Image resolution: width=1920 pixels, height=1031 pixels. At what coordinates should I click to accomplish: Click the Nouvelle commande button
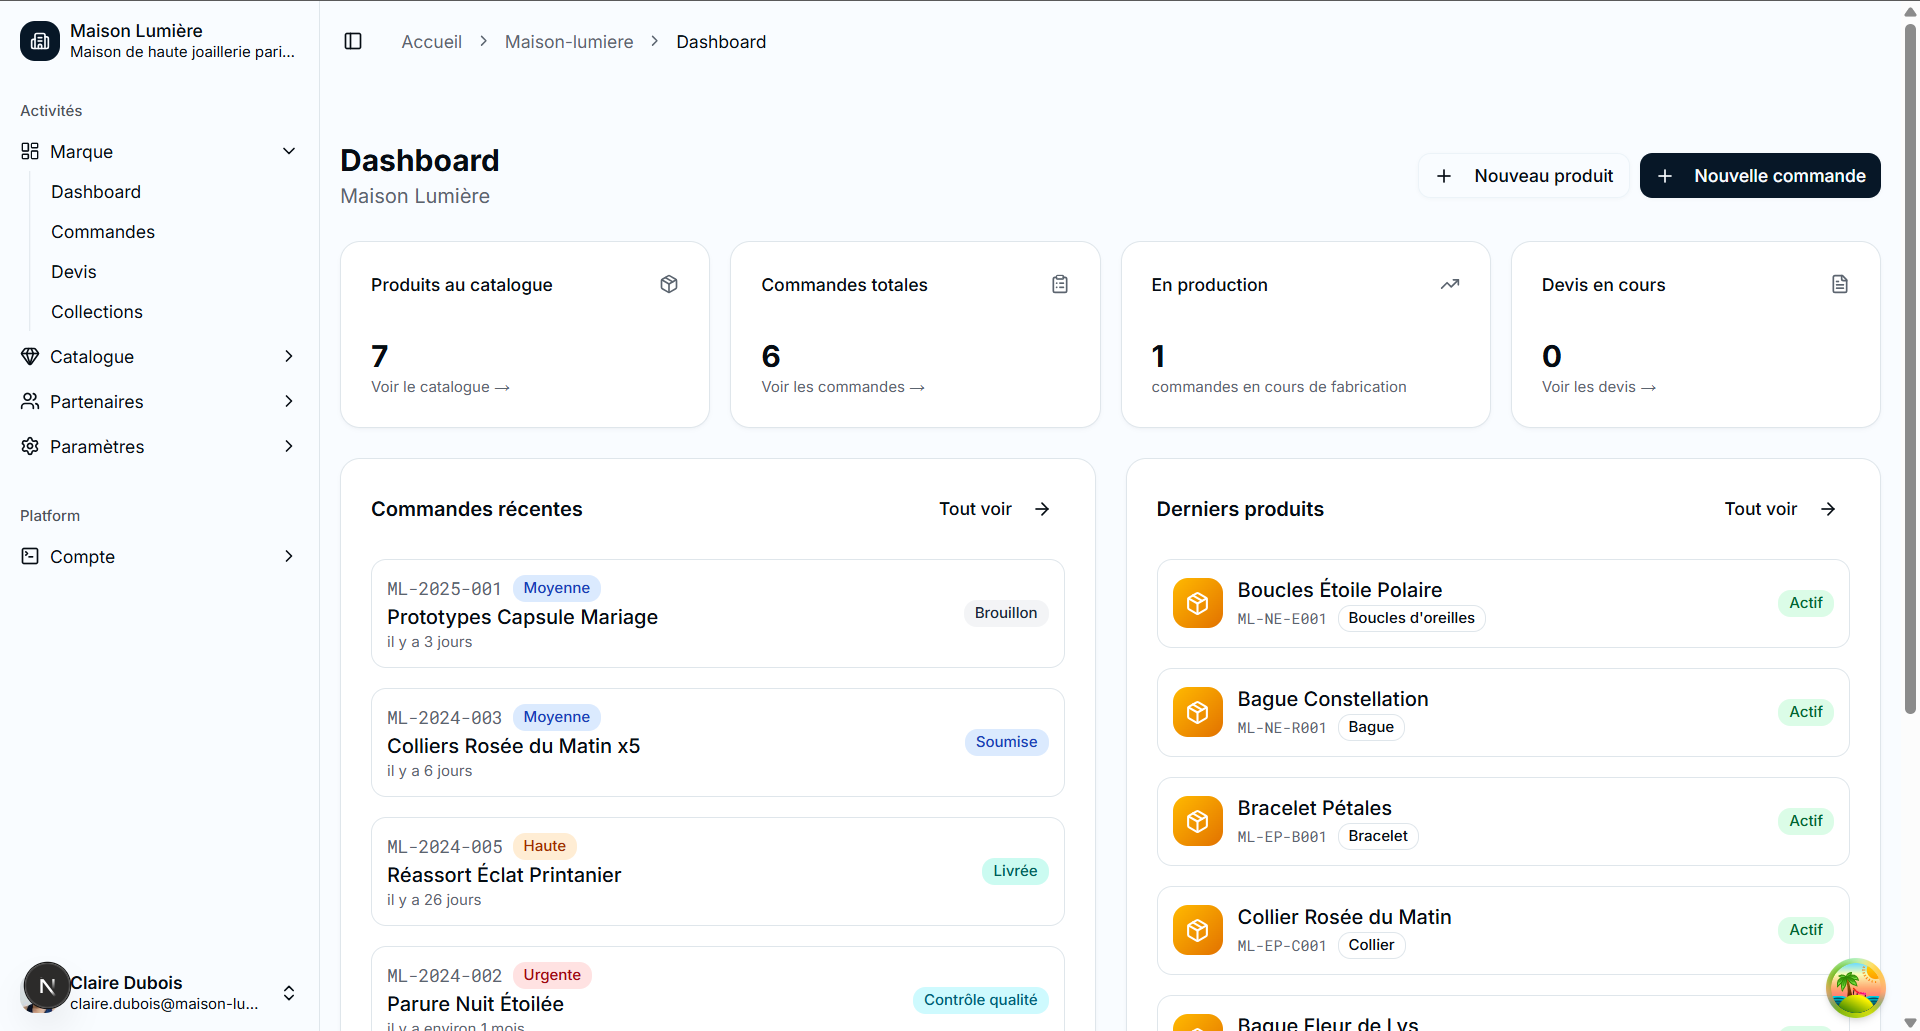point(1760,176)
